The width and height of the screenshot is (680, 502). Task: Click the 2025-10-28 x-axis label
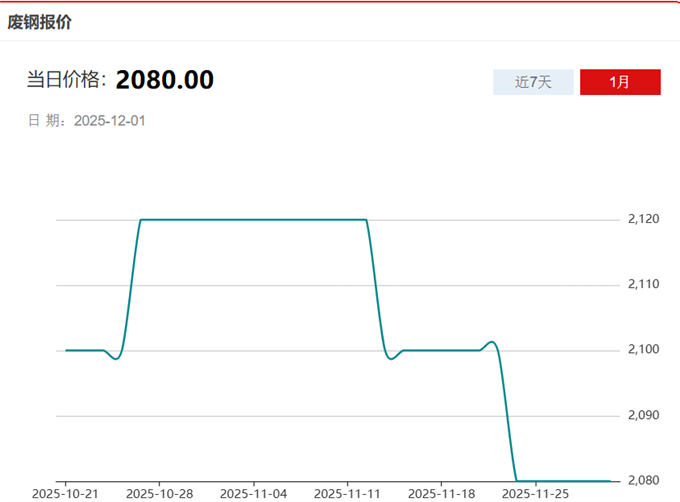pos(159,493)
